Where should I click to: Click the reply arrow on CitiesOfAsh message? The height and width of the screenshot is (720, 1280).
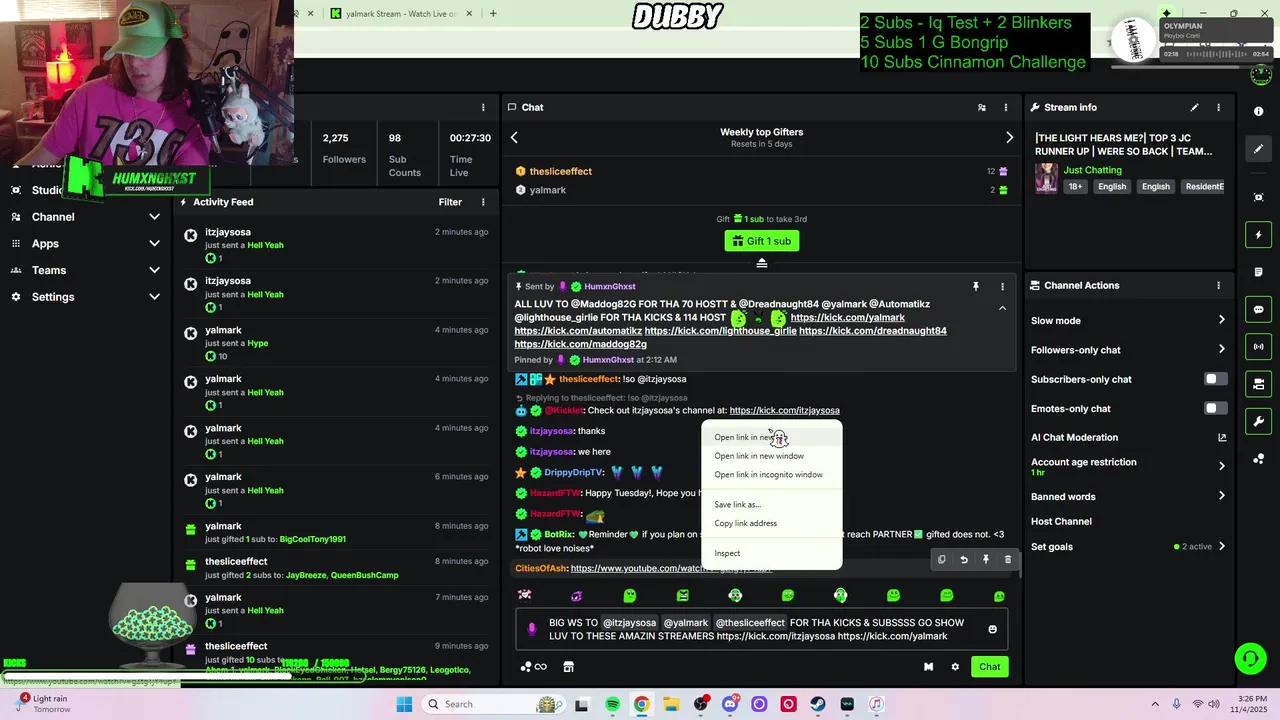point(964,560)
